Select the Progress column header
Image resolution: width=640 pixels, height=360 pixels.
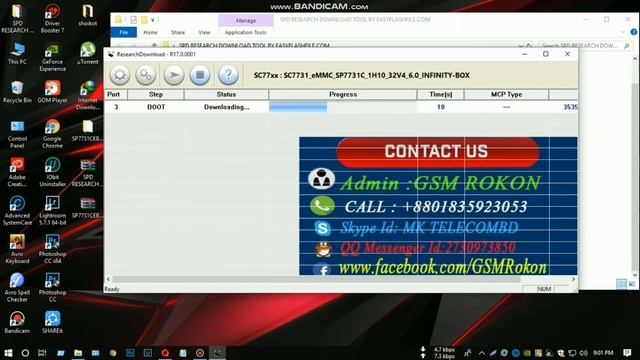coord(343,94)
